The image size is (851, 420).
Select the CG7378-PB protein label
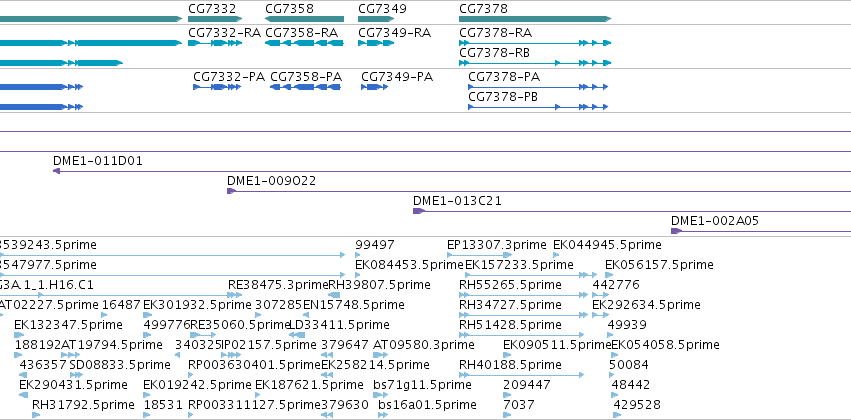tap(503, 97)
